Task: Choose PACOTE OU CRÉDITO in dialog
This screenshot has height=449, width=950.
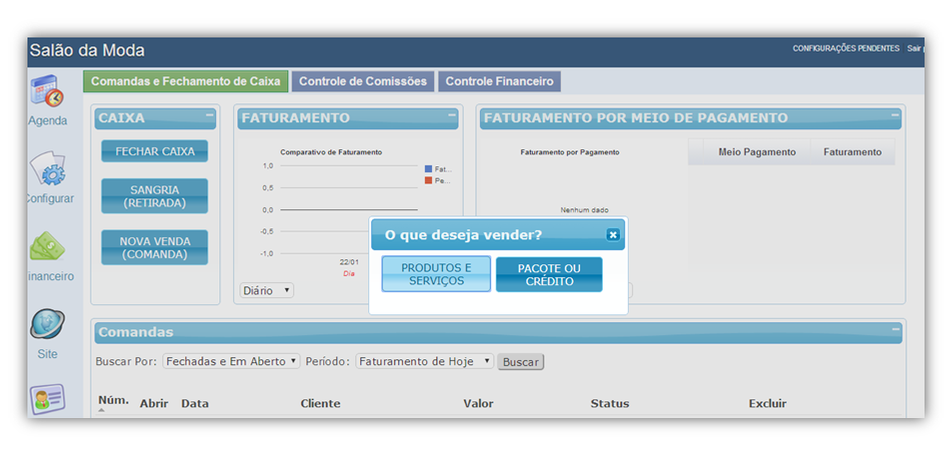Action: pos(549,274)
